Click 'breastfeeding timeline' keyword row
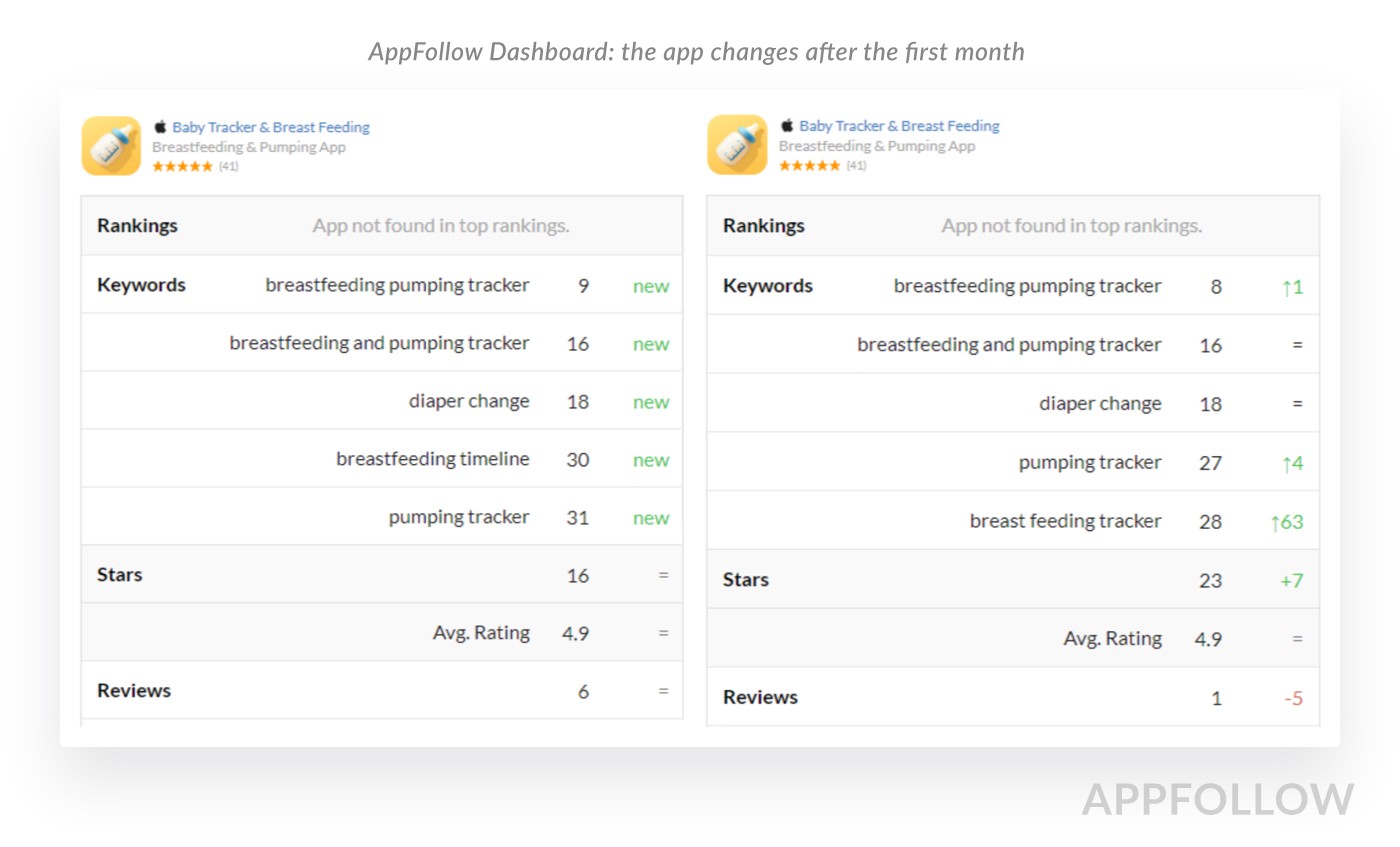Screen dimensions: 1400x847 pyautogui.click(x=432, y=459)
